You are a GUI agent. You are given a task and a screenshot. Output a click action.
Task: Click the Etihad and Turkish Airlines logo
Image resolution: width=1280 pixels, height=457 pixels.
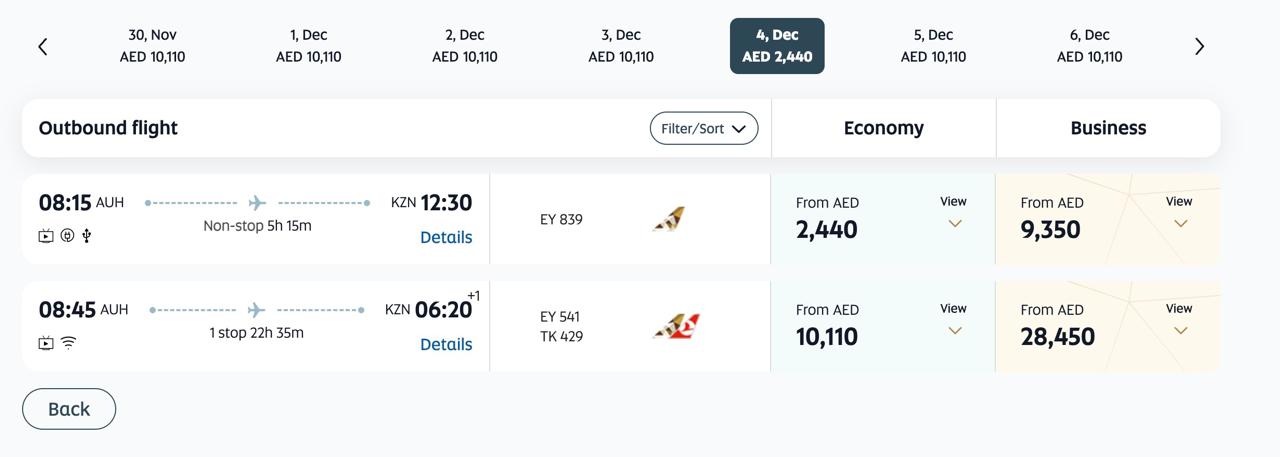click(x=676, y=326)
